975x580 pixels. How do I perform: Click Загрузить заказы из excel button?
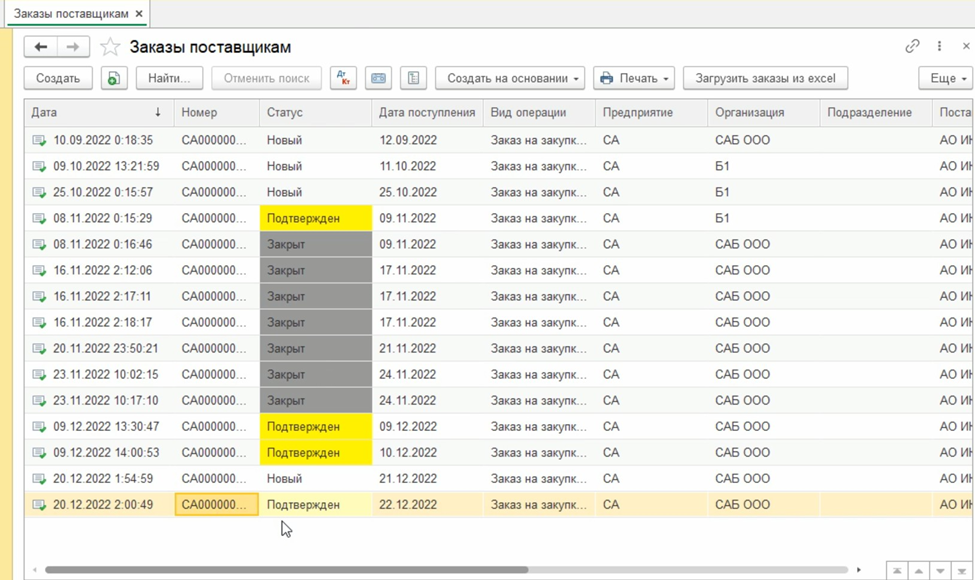tap(765, 78)
